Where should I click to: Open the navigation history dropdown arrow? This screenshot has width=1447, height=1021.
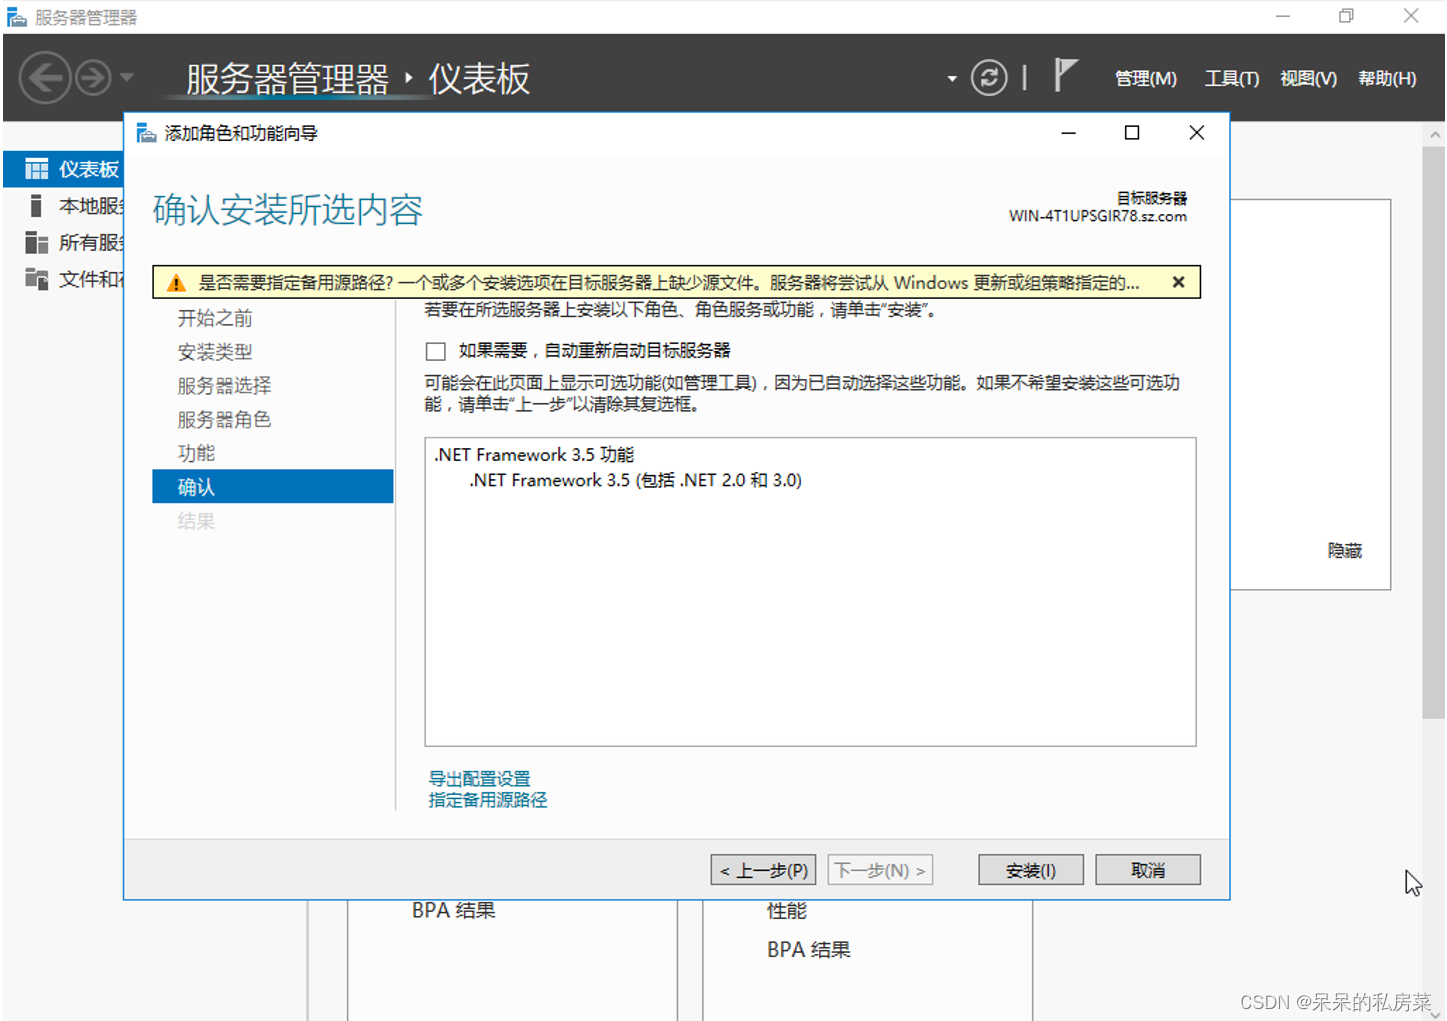[127, 77]
